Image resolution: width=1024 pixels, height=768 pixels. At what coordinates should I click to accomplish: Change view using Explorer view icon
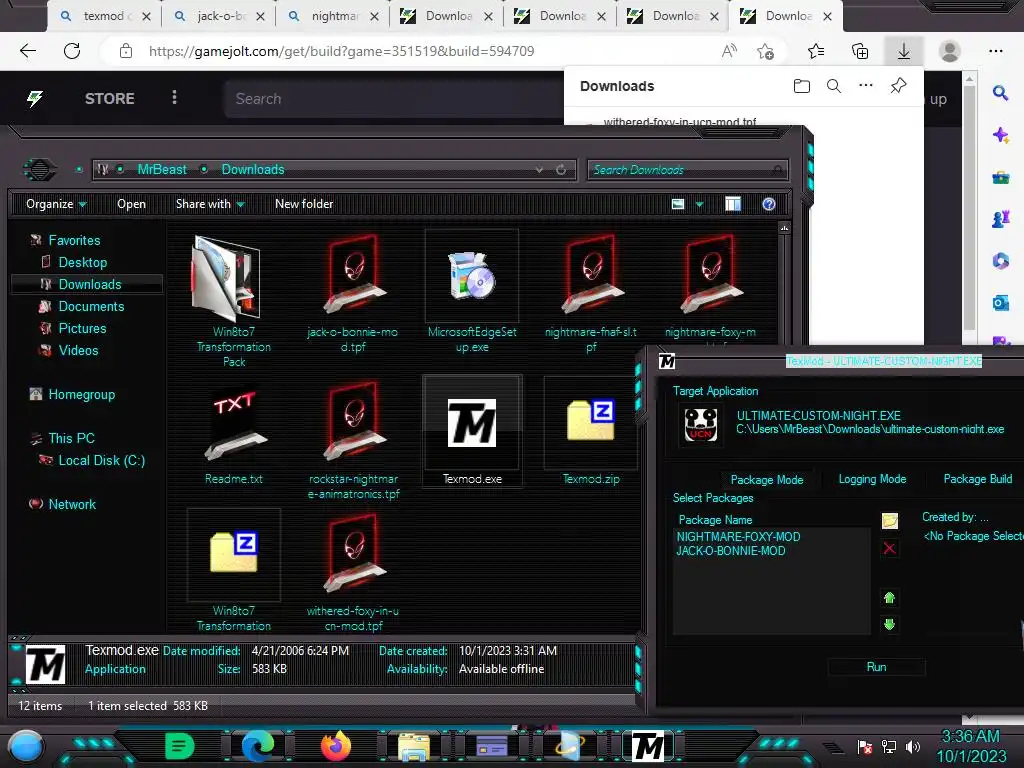click(x=678, y=204)
